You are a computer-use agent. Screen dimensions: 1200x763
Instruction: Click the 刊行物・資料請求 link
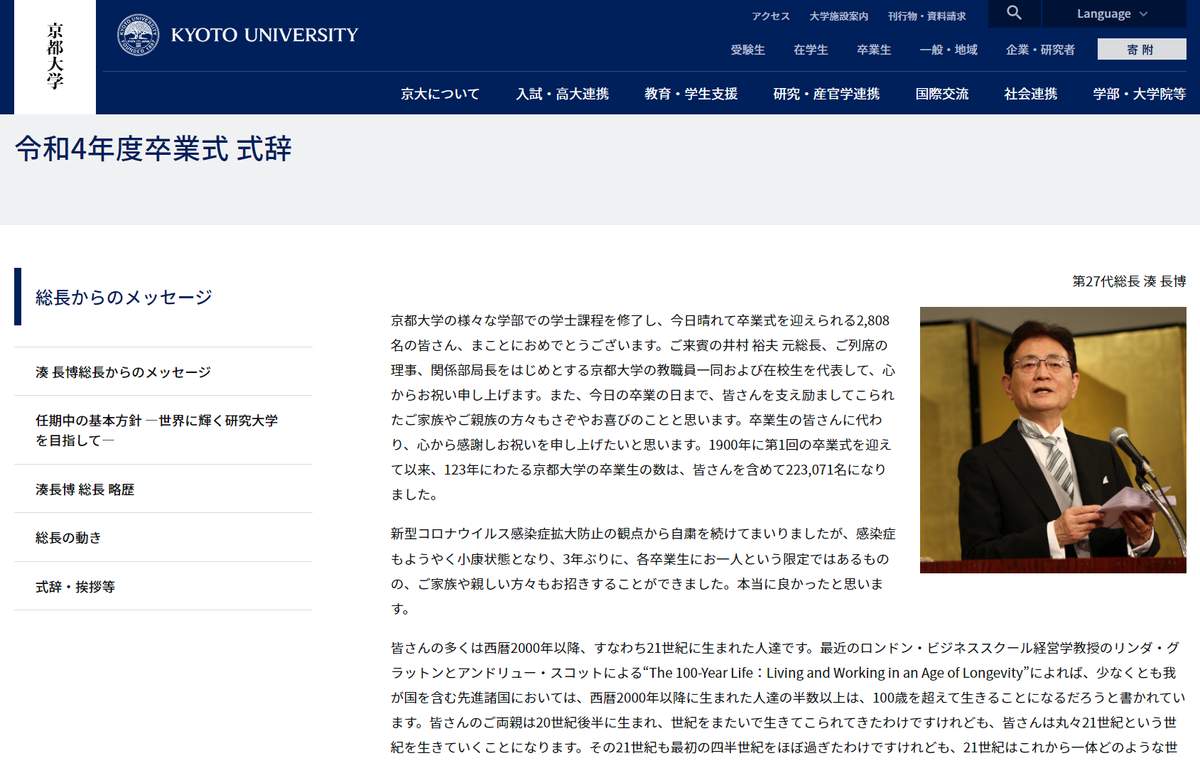(924, 14)
